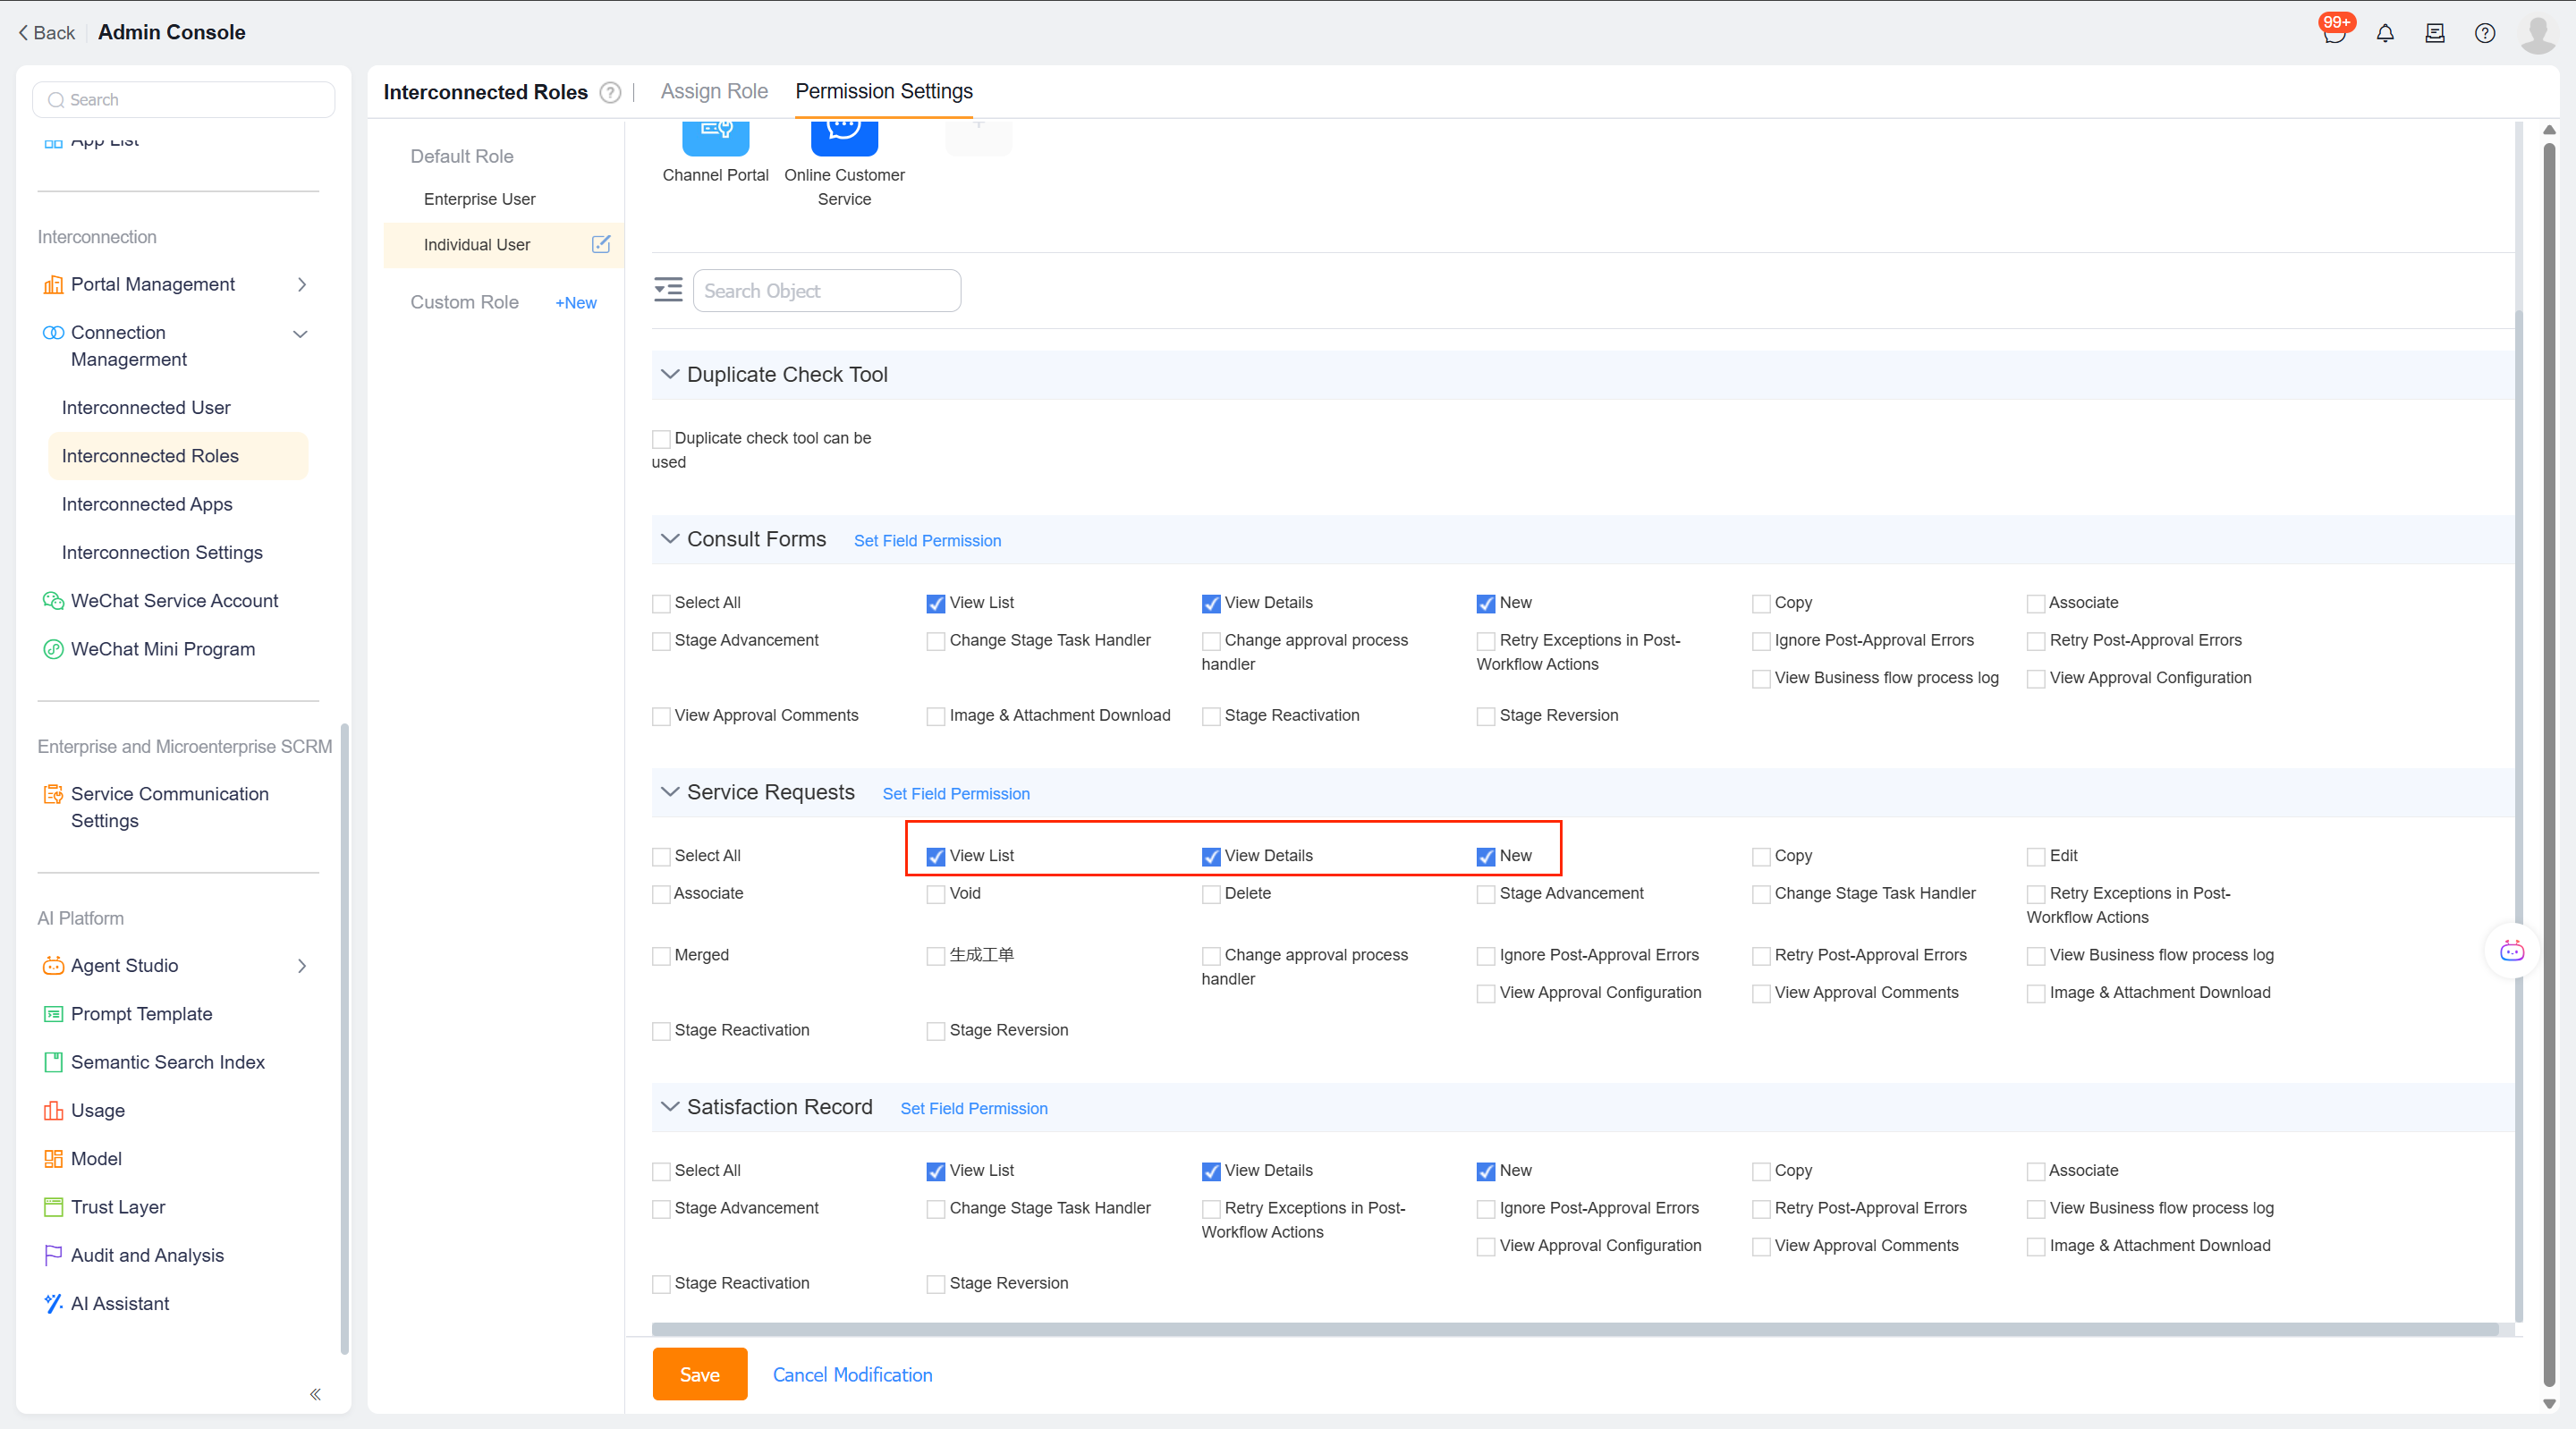Open Set Field Permission for Consult Forms

(927, 541)
